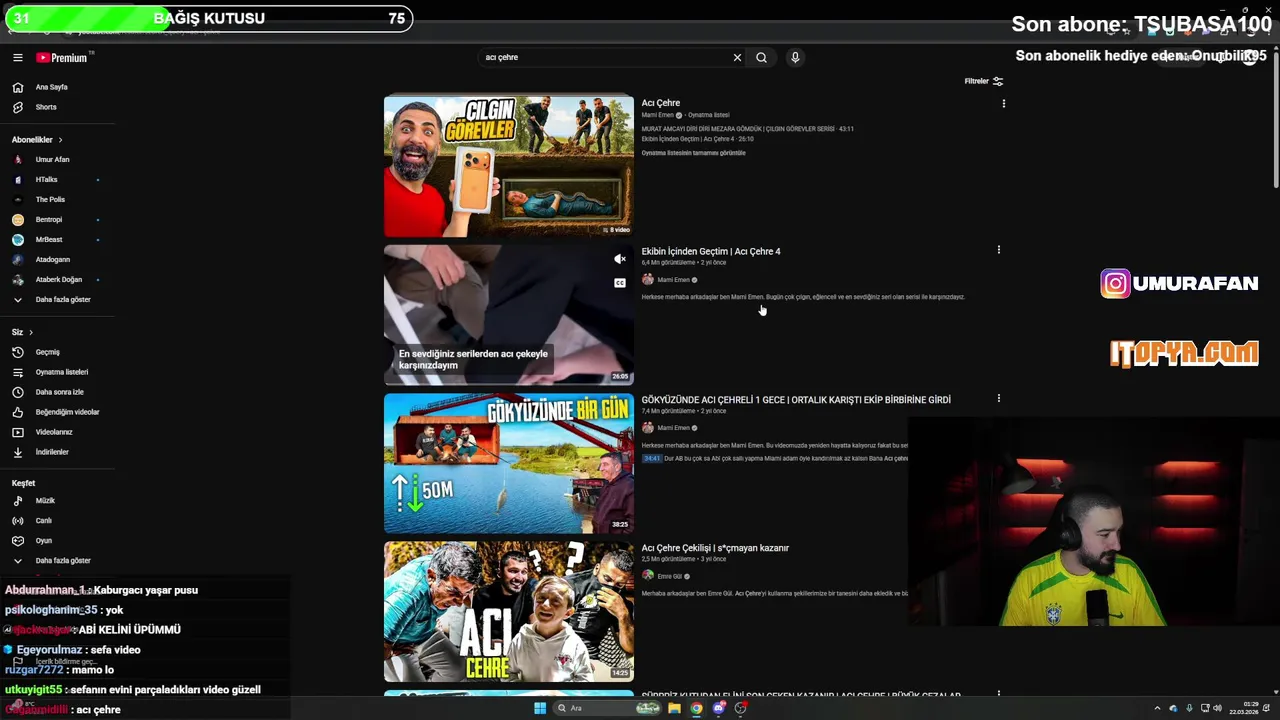Switch to Chrome on the taskbar
The image size is (1280, 720).
point(696,708)
